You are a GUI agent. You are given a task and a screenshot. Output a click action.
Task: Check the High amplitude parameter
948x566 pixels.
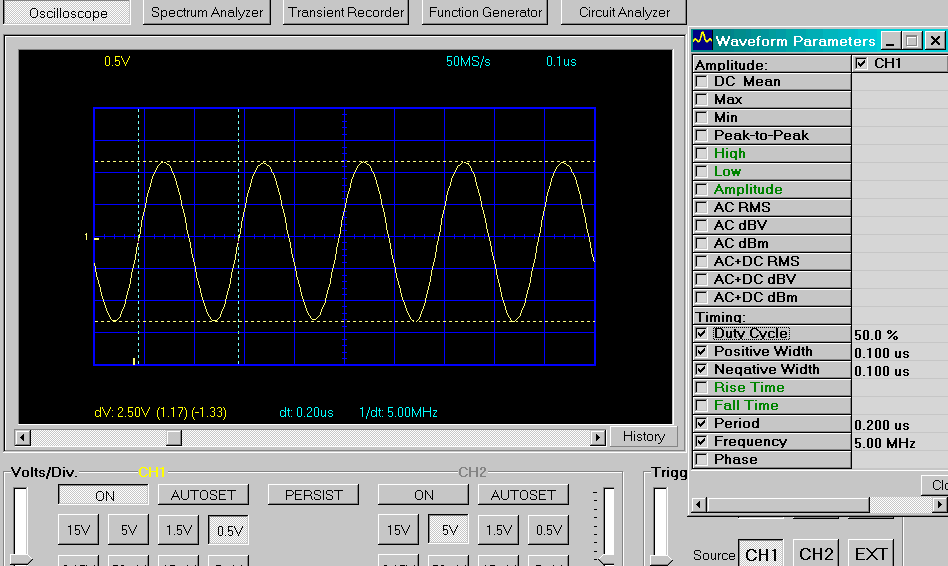(701, 154)
